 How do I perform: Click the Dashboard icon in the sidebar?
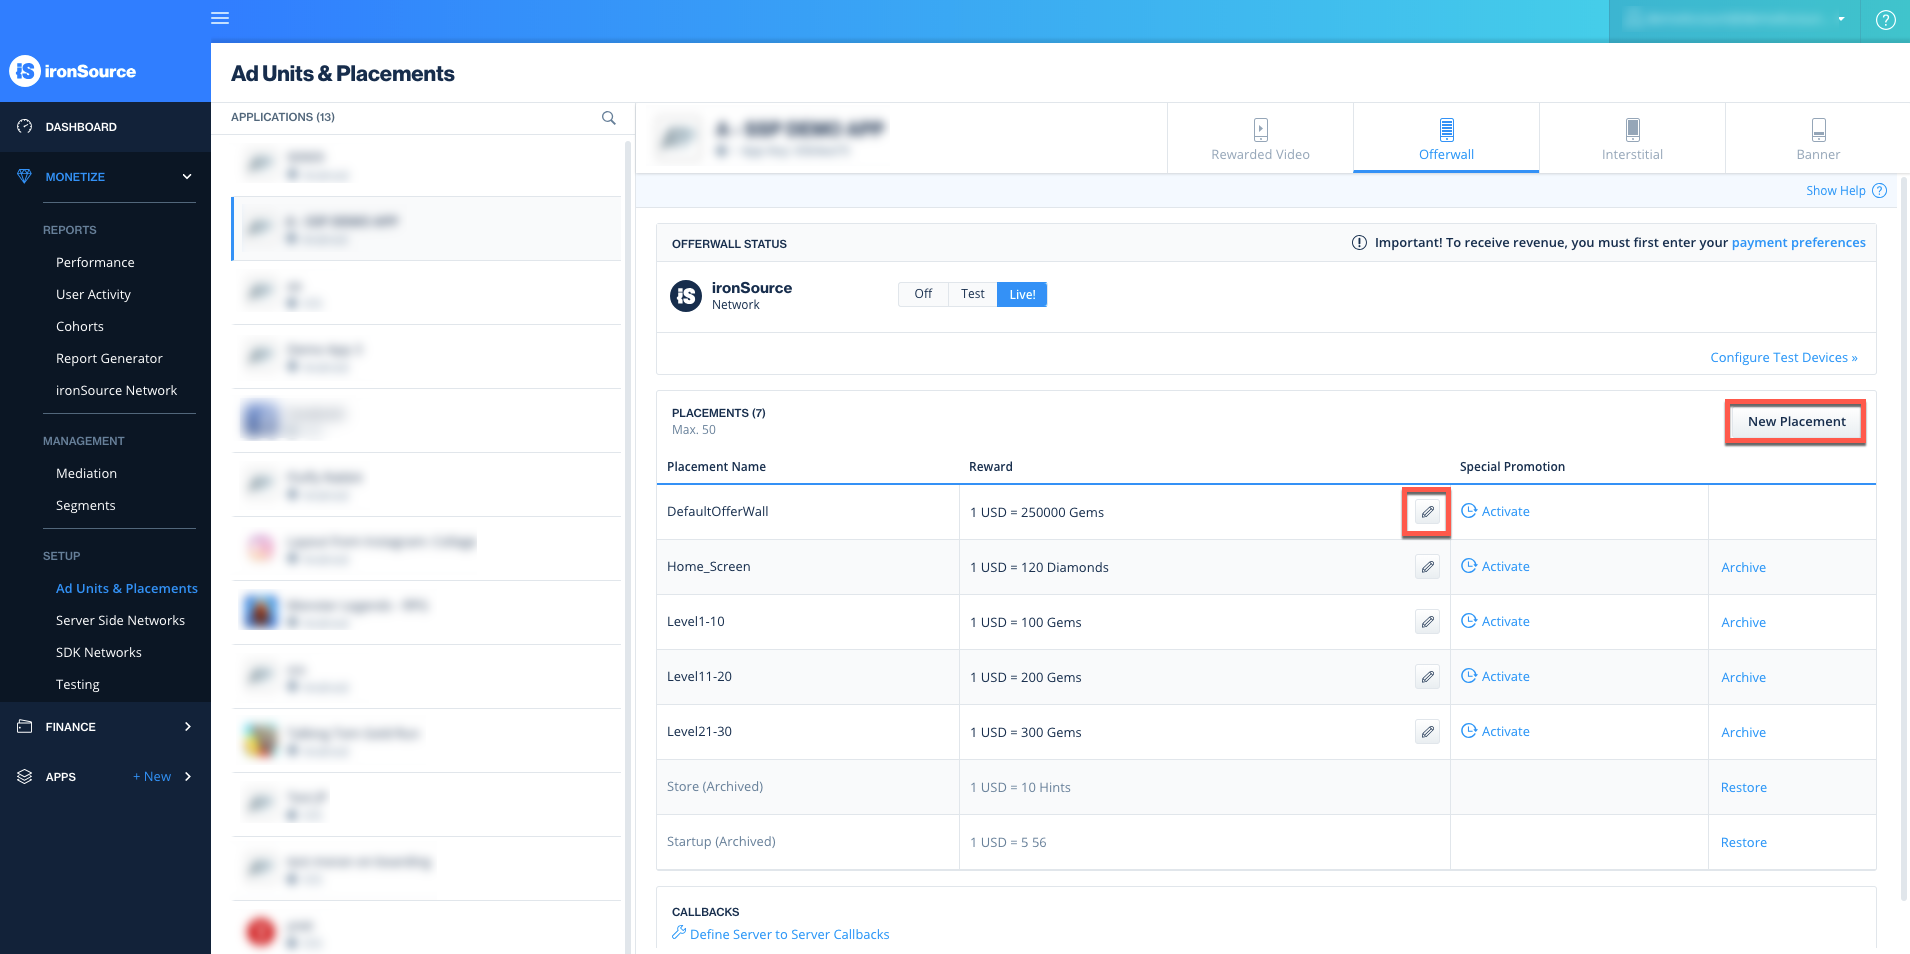(24, 126)
